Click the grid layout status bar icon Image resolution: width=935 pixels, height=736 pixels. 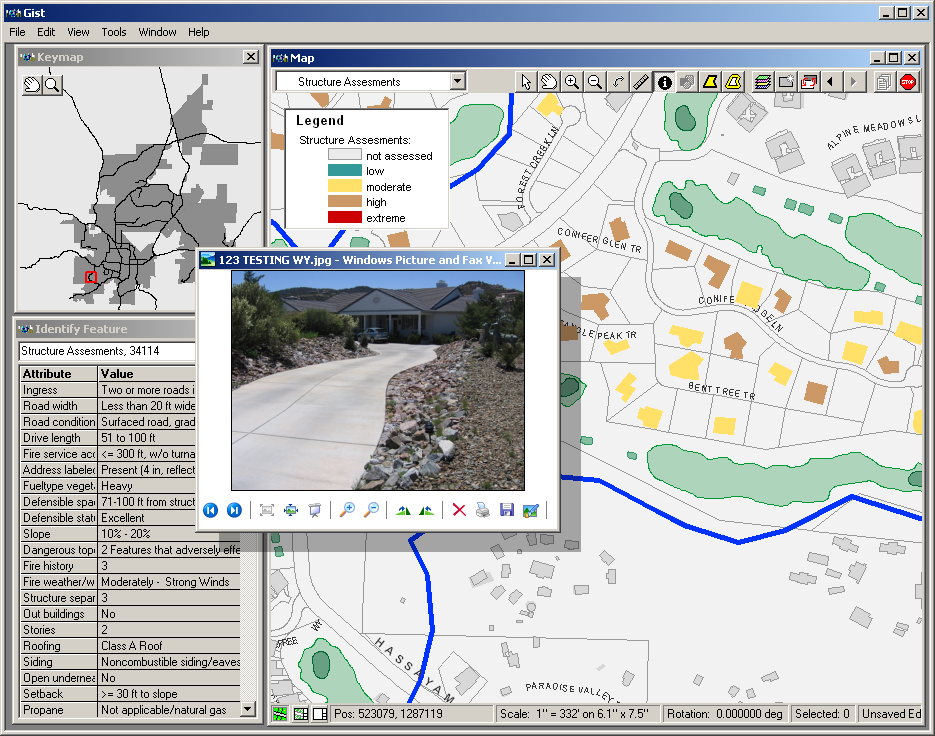(301, 714)
